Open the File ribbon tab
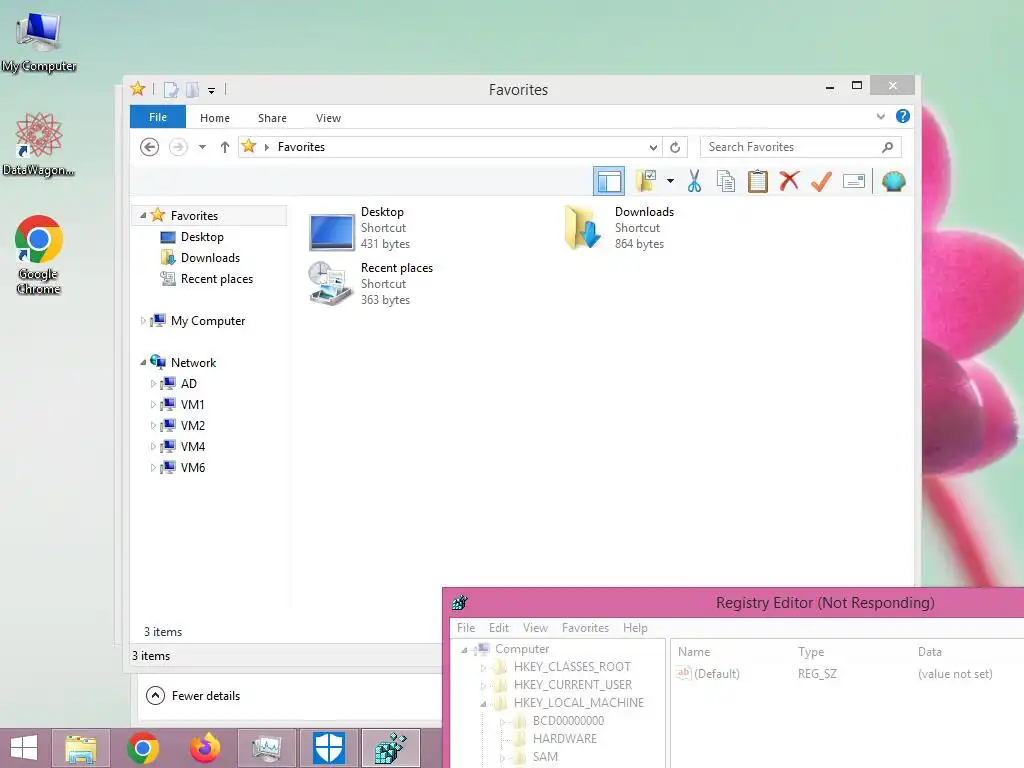 pyautogui.click(x=158, y=117)
